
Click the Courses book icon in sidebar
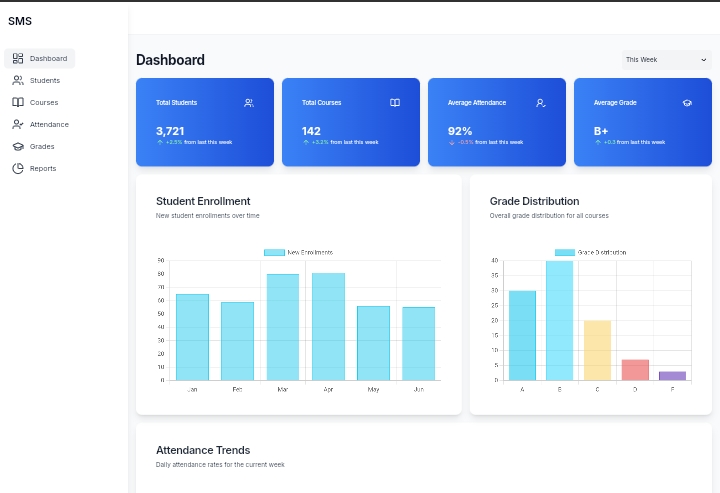pyautogui.click(x=18, y=102)
